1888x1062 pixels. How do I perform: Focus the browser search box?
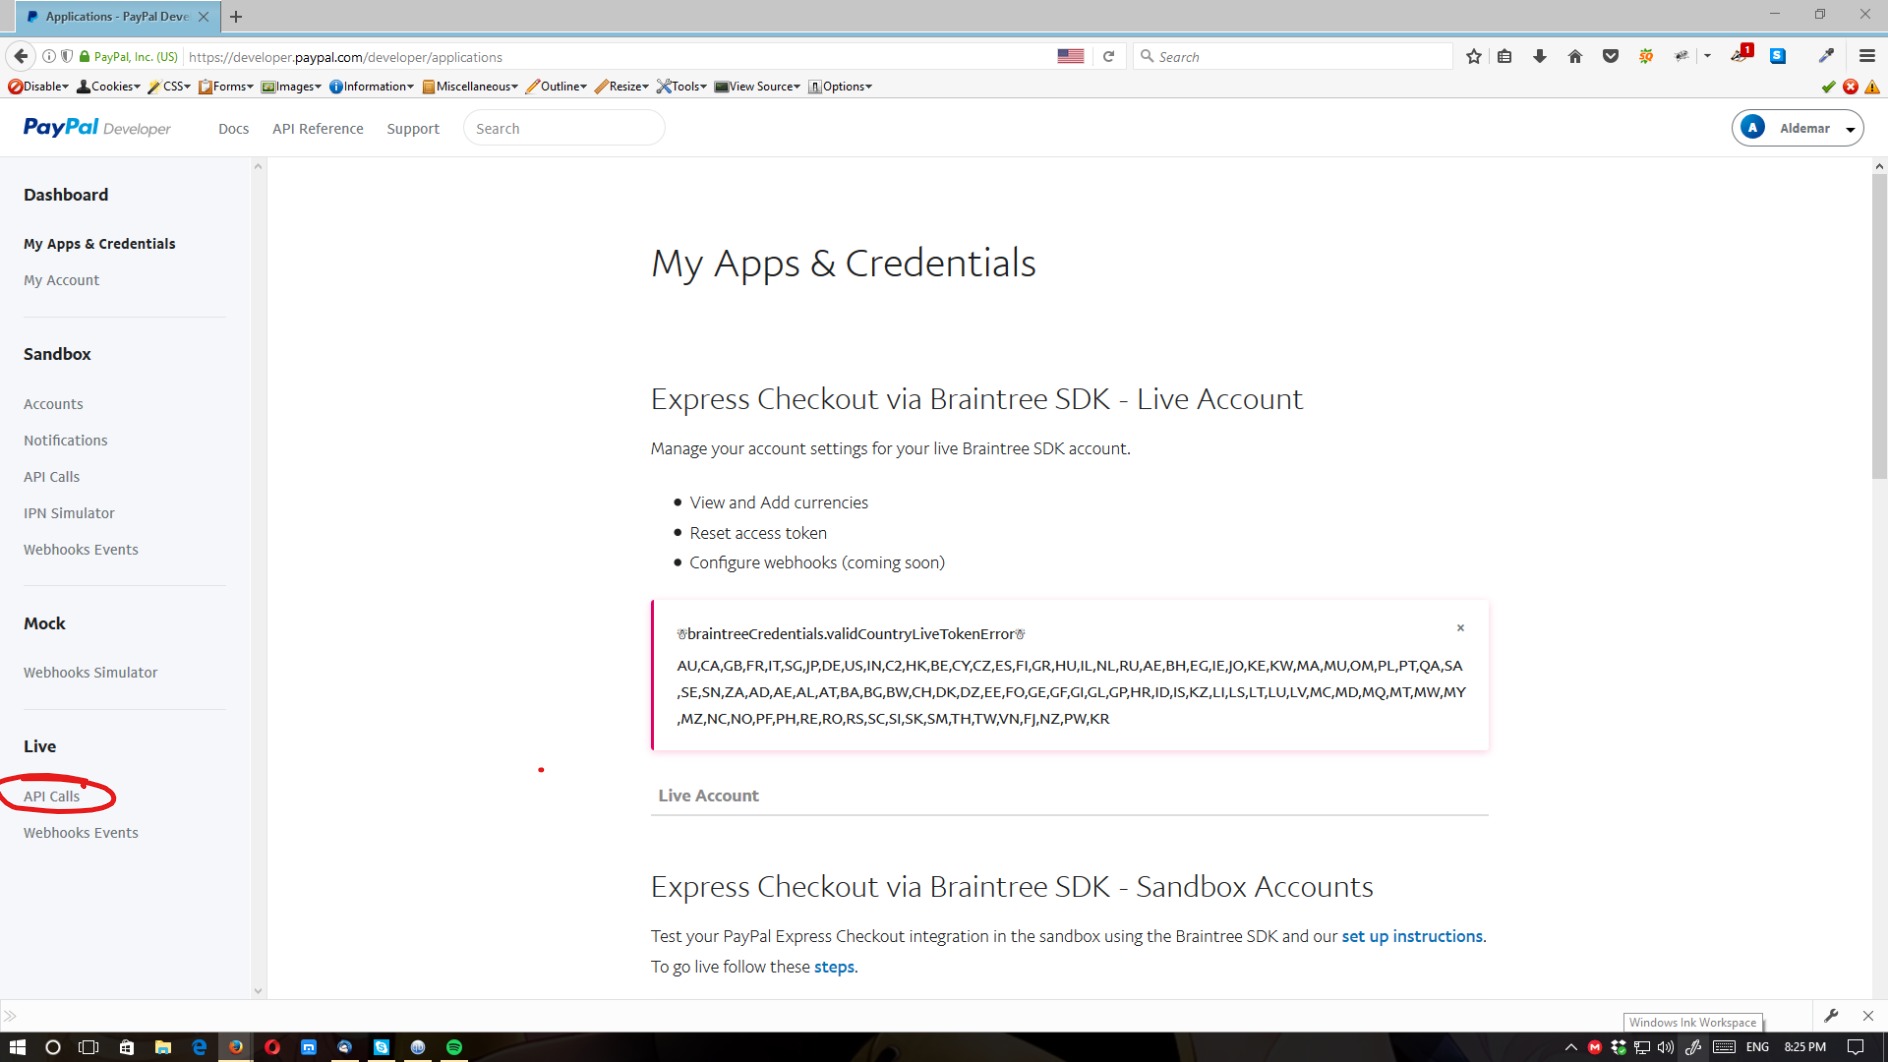1292,57
